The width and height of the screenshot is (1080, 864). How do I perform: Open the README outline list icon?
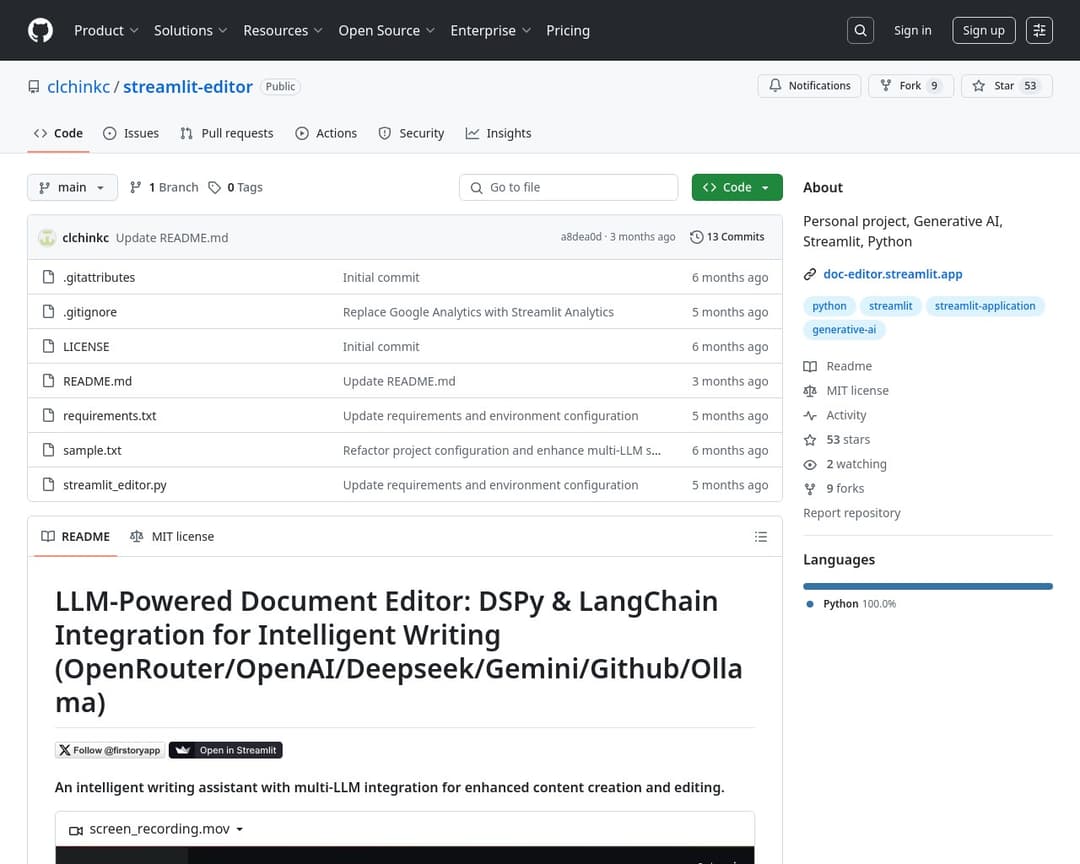pyautogui.click(x=760, y=537)
